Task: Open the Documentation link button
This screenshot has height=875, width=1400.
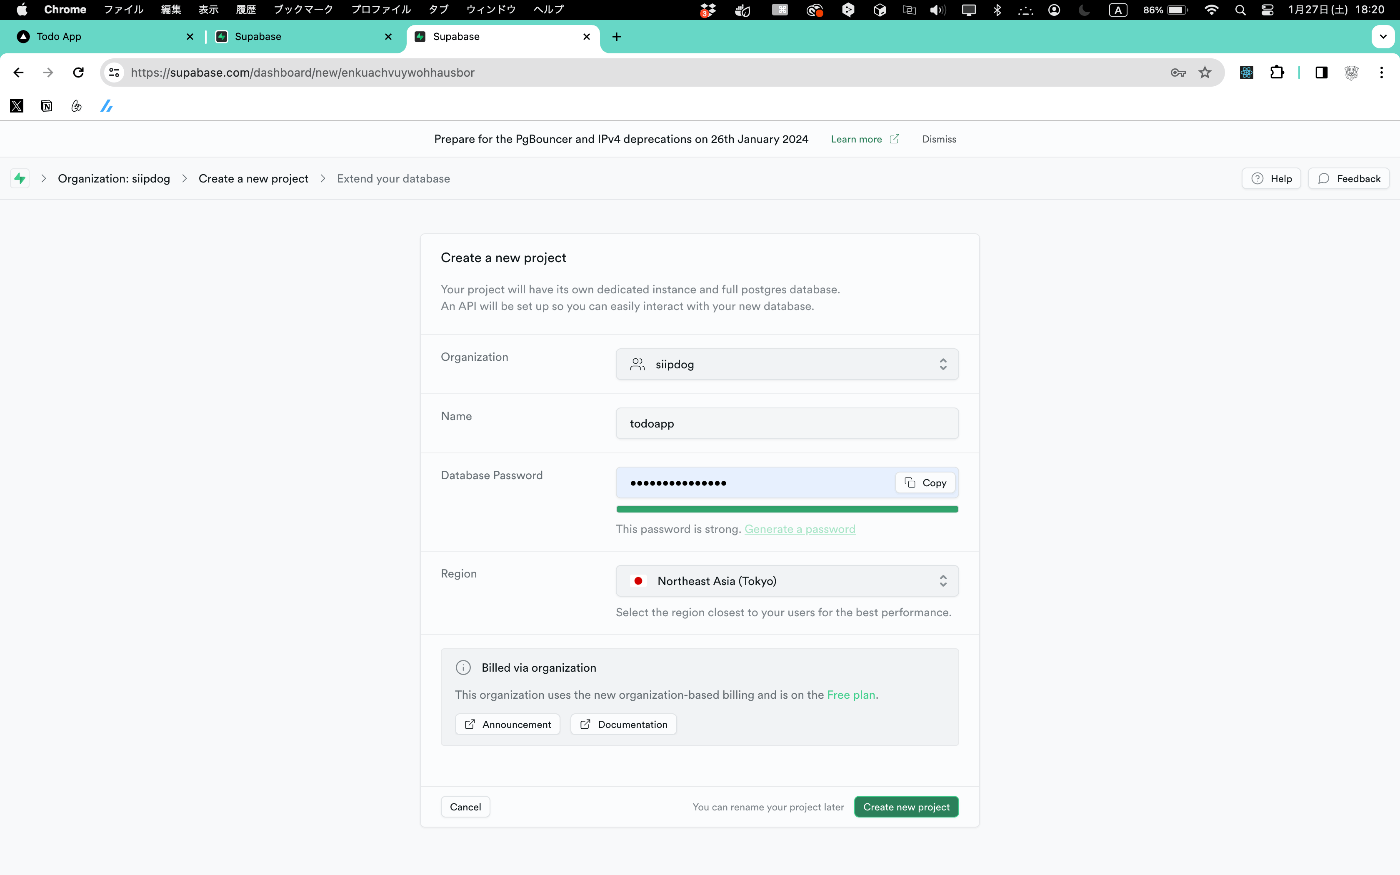Action: (x=623, y=724)
